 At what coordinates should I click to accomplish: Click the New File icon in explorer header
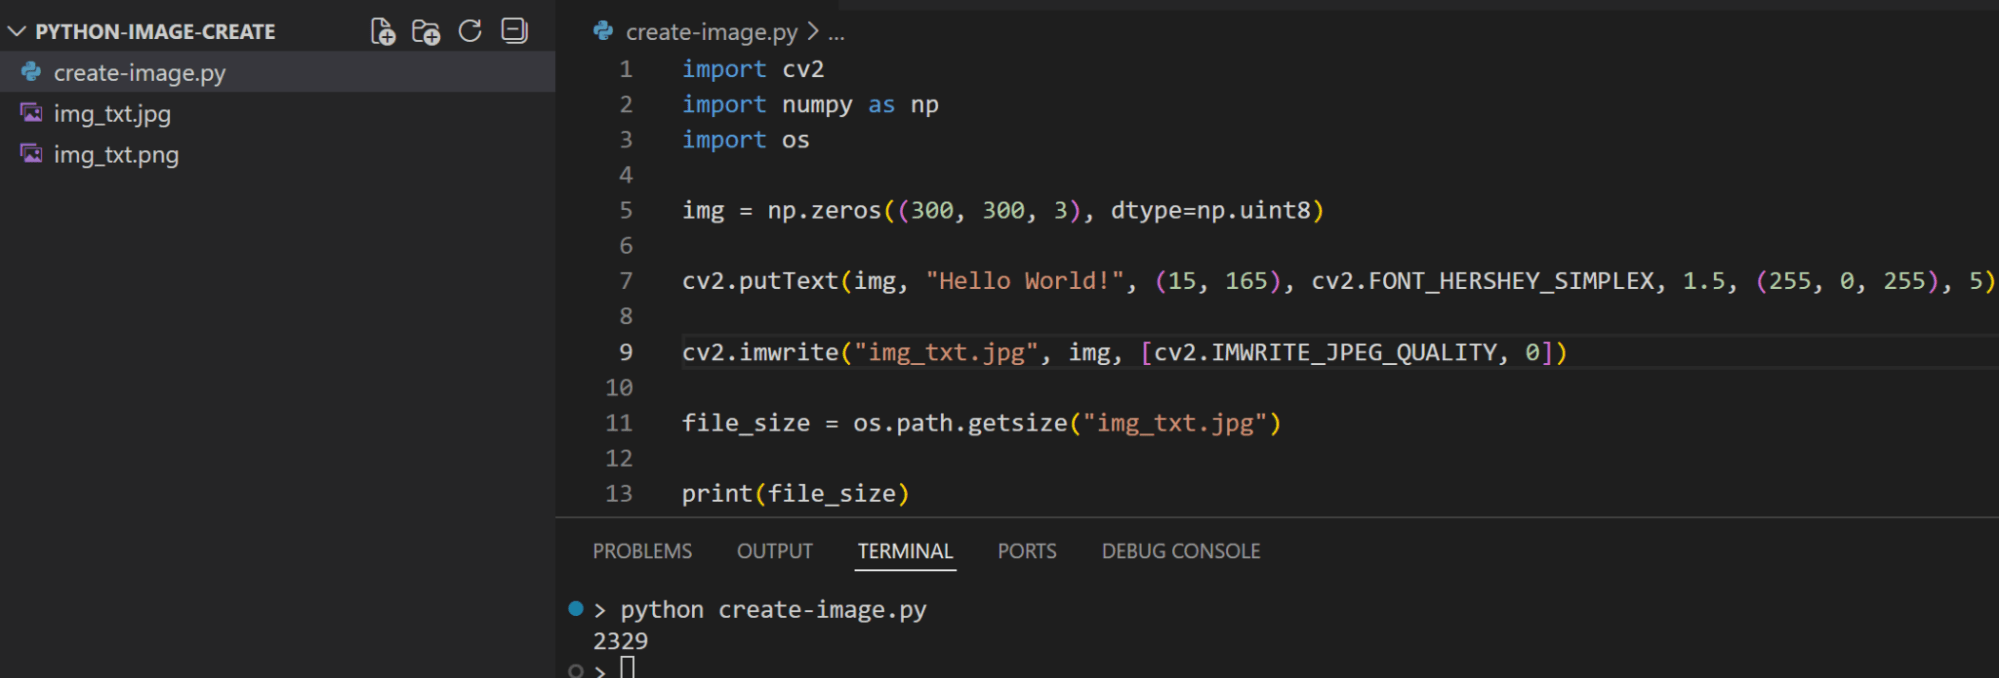pos(383,32)
